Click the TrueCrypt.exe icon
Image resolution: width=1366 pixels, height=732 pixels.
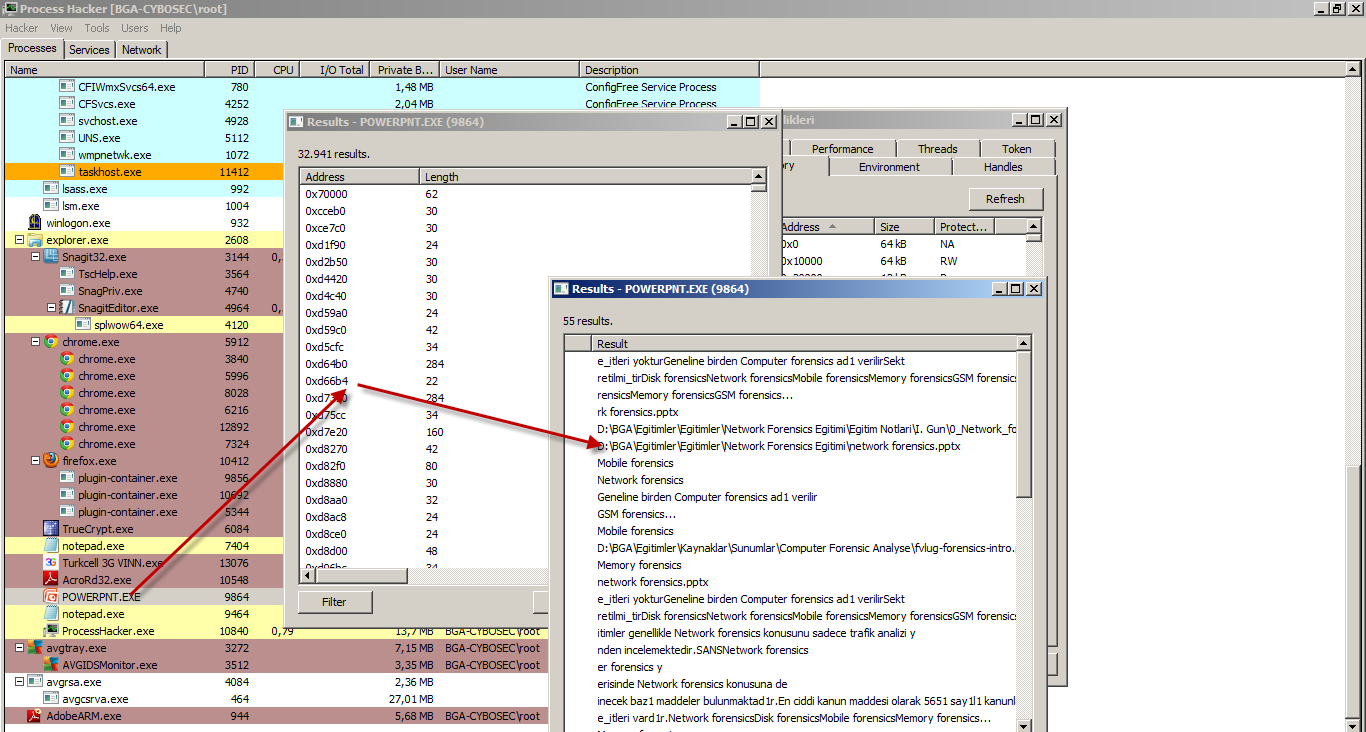pyautogui.click(x=51, y=529)
